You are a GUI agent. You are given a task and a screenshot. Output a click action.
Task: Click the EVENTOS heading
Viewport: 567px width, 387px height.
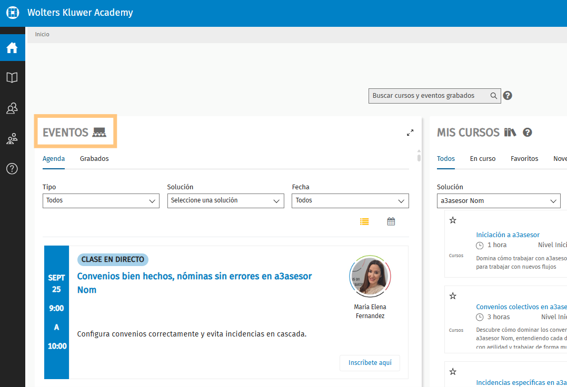click(x=65, y=132)
